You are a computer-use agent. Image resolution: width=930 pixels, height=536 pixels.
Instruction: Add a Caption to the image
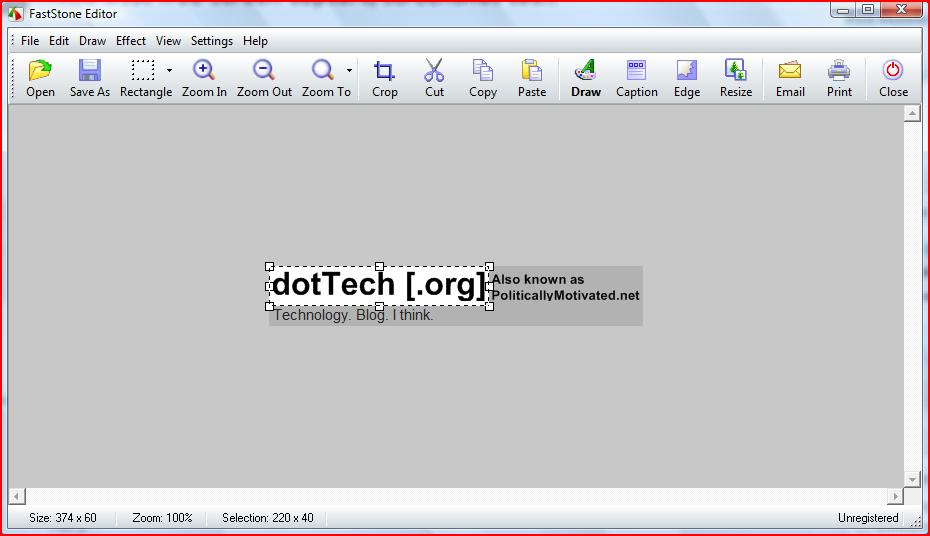(x=636, y=72)
